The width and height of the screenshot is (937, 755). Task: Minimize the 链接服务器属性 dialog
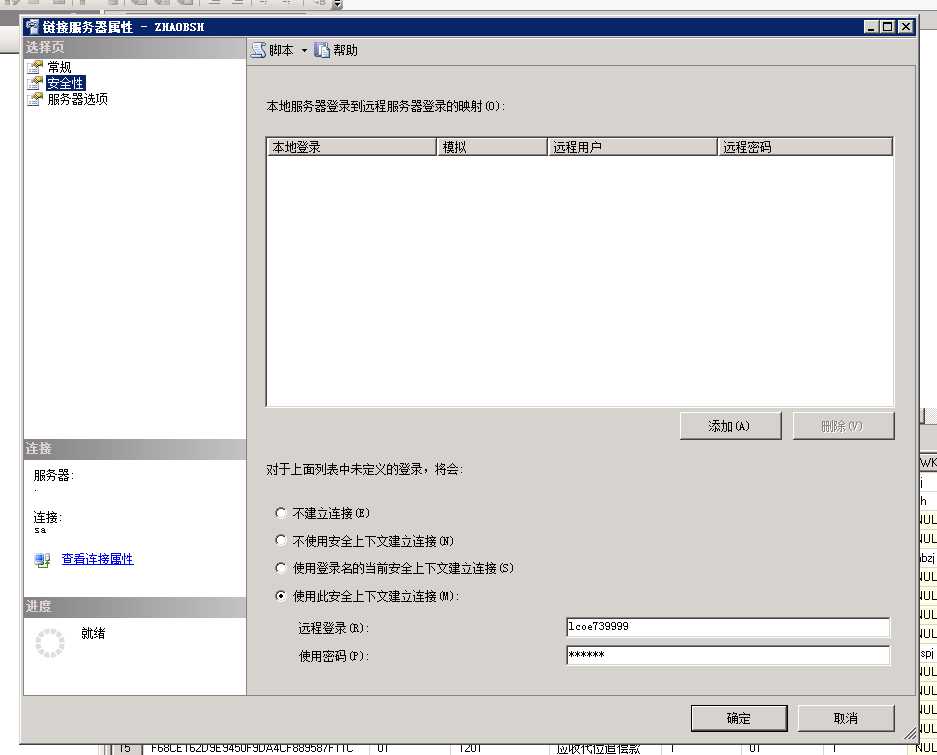coord(871,27)
